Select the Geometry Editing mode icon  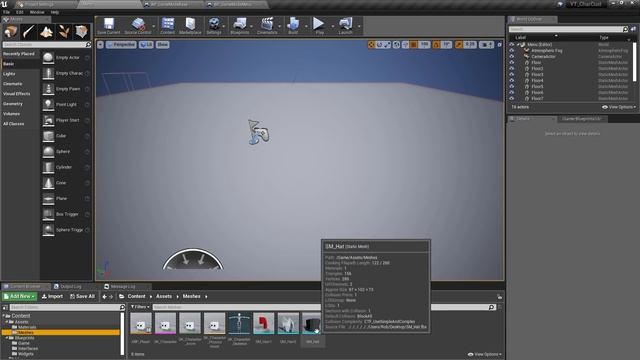81,31
